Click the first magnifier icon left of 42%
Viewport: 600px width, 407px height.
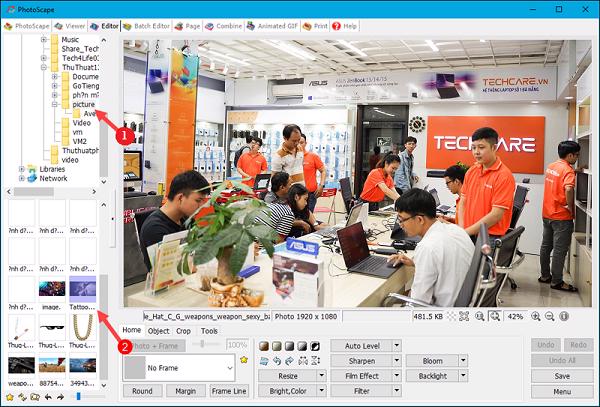point(479,316)
